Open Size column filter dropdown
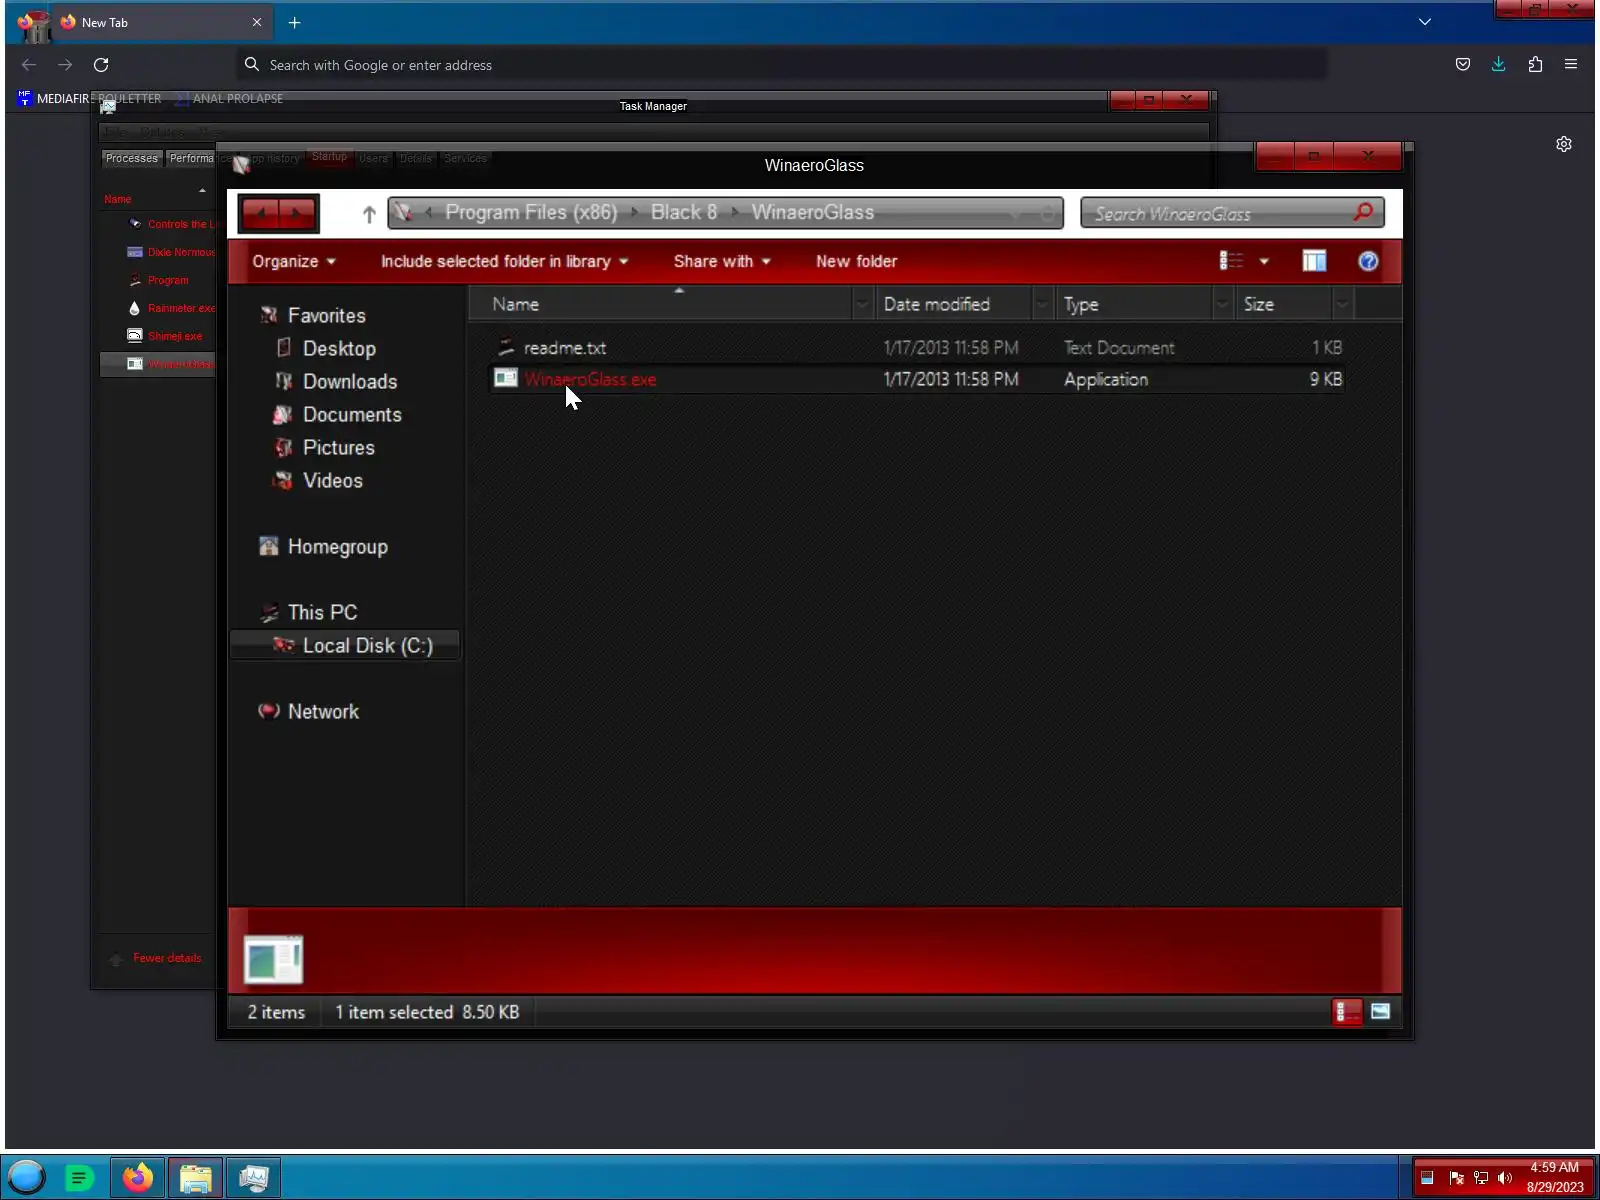Viewport: 1600px width, 1200px height. pos(1342,304)
